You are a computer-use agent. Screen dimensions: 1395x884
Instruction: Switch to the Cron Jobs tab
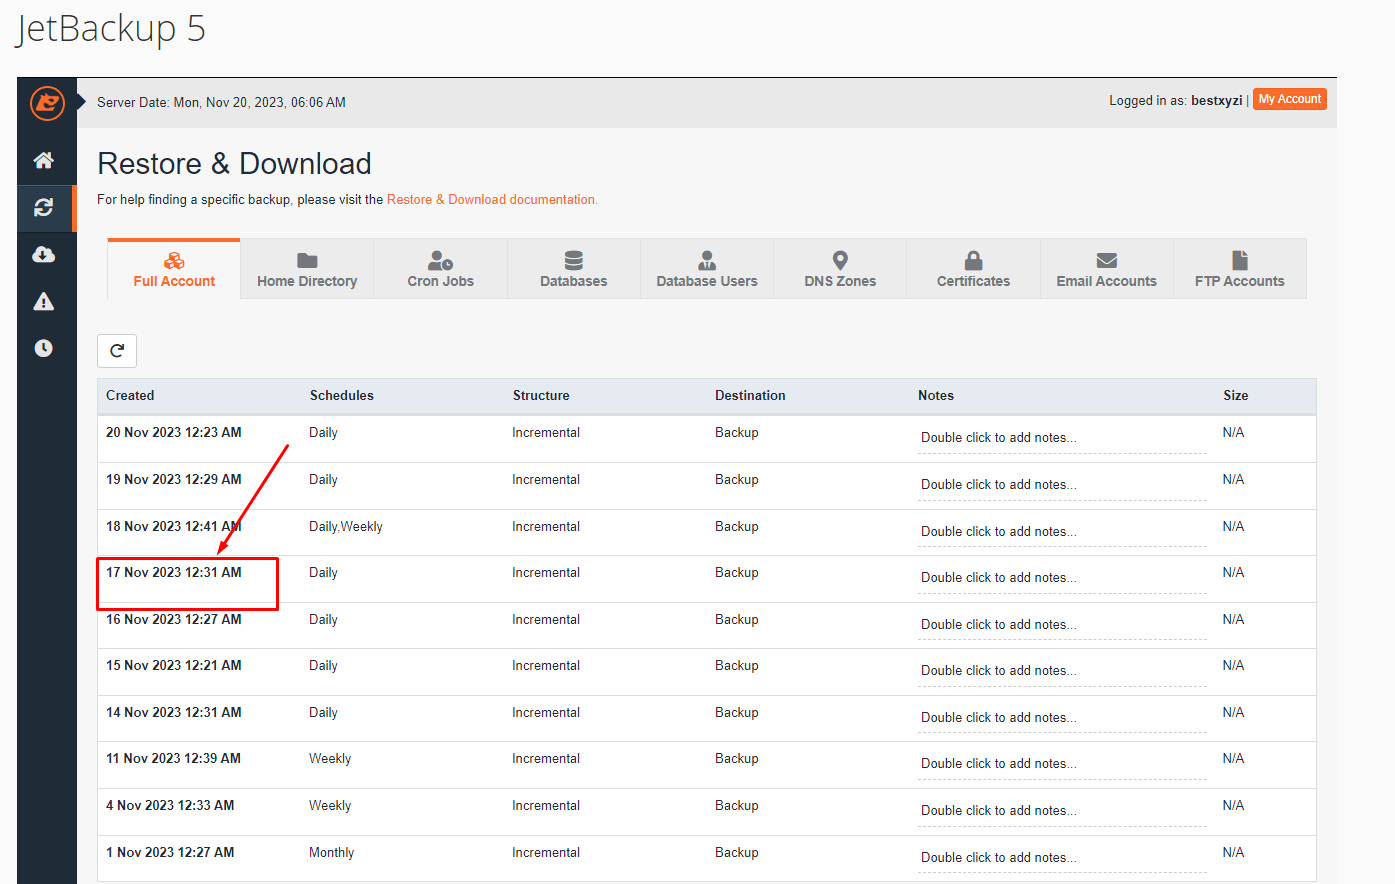point(441,269)
